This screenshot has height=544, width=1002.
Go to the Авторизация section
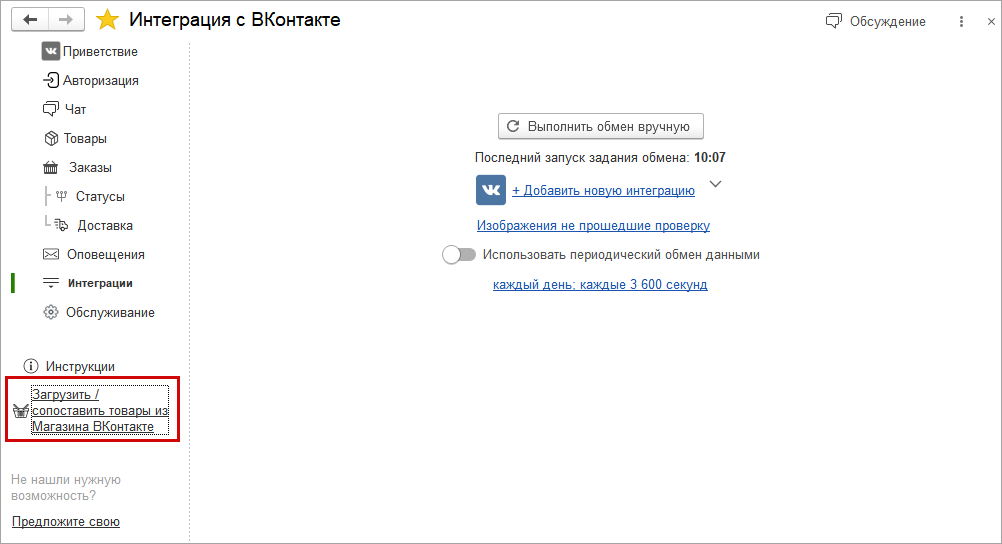(x=100, y=80)
